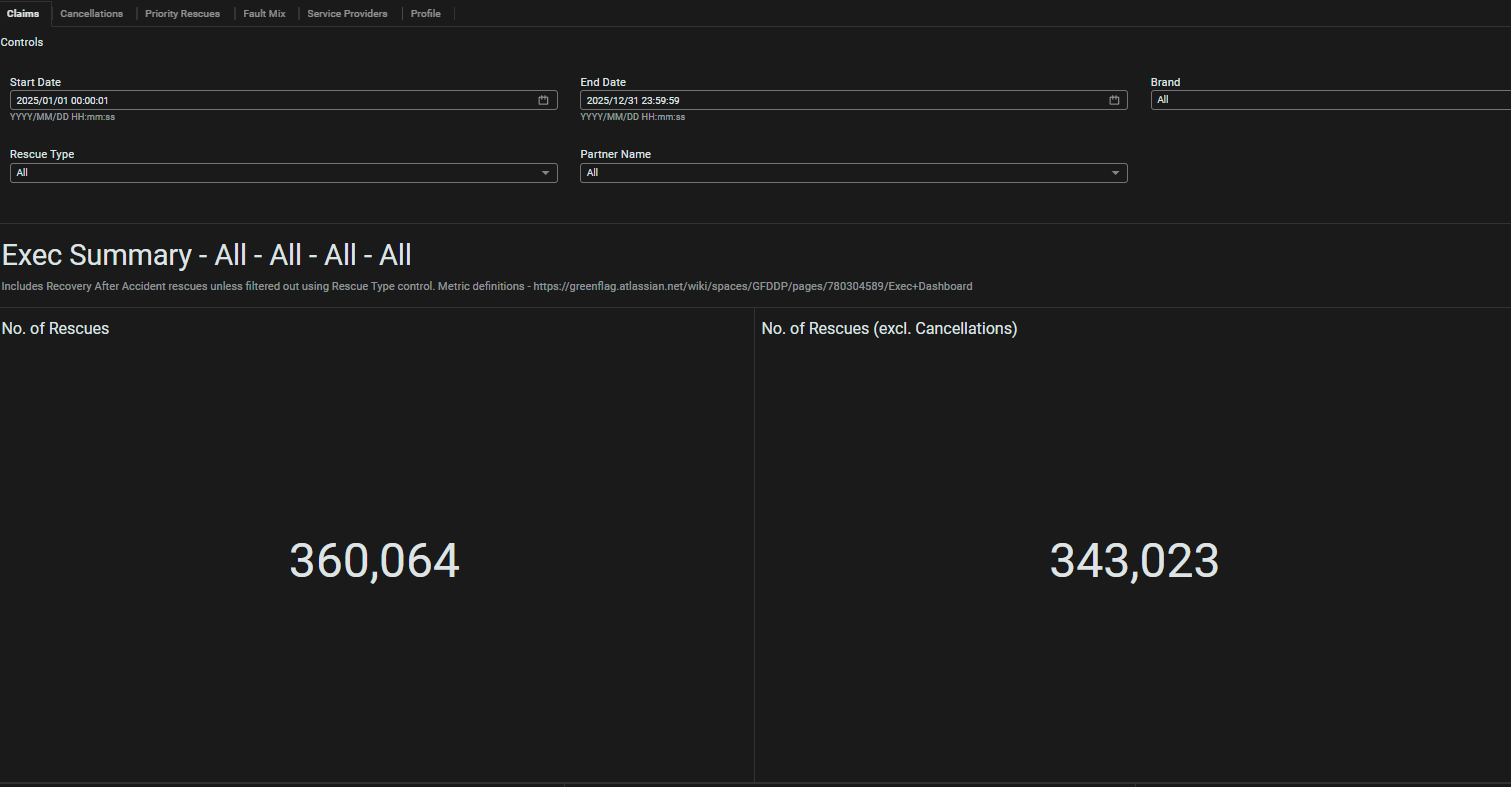The image size is (1511, 787).
Task: Click "No. of Rescues (excl. Cancellations)" title
Action: pos(889,328)
